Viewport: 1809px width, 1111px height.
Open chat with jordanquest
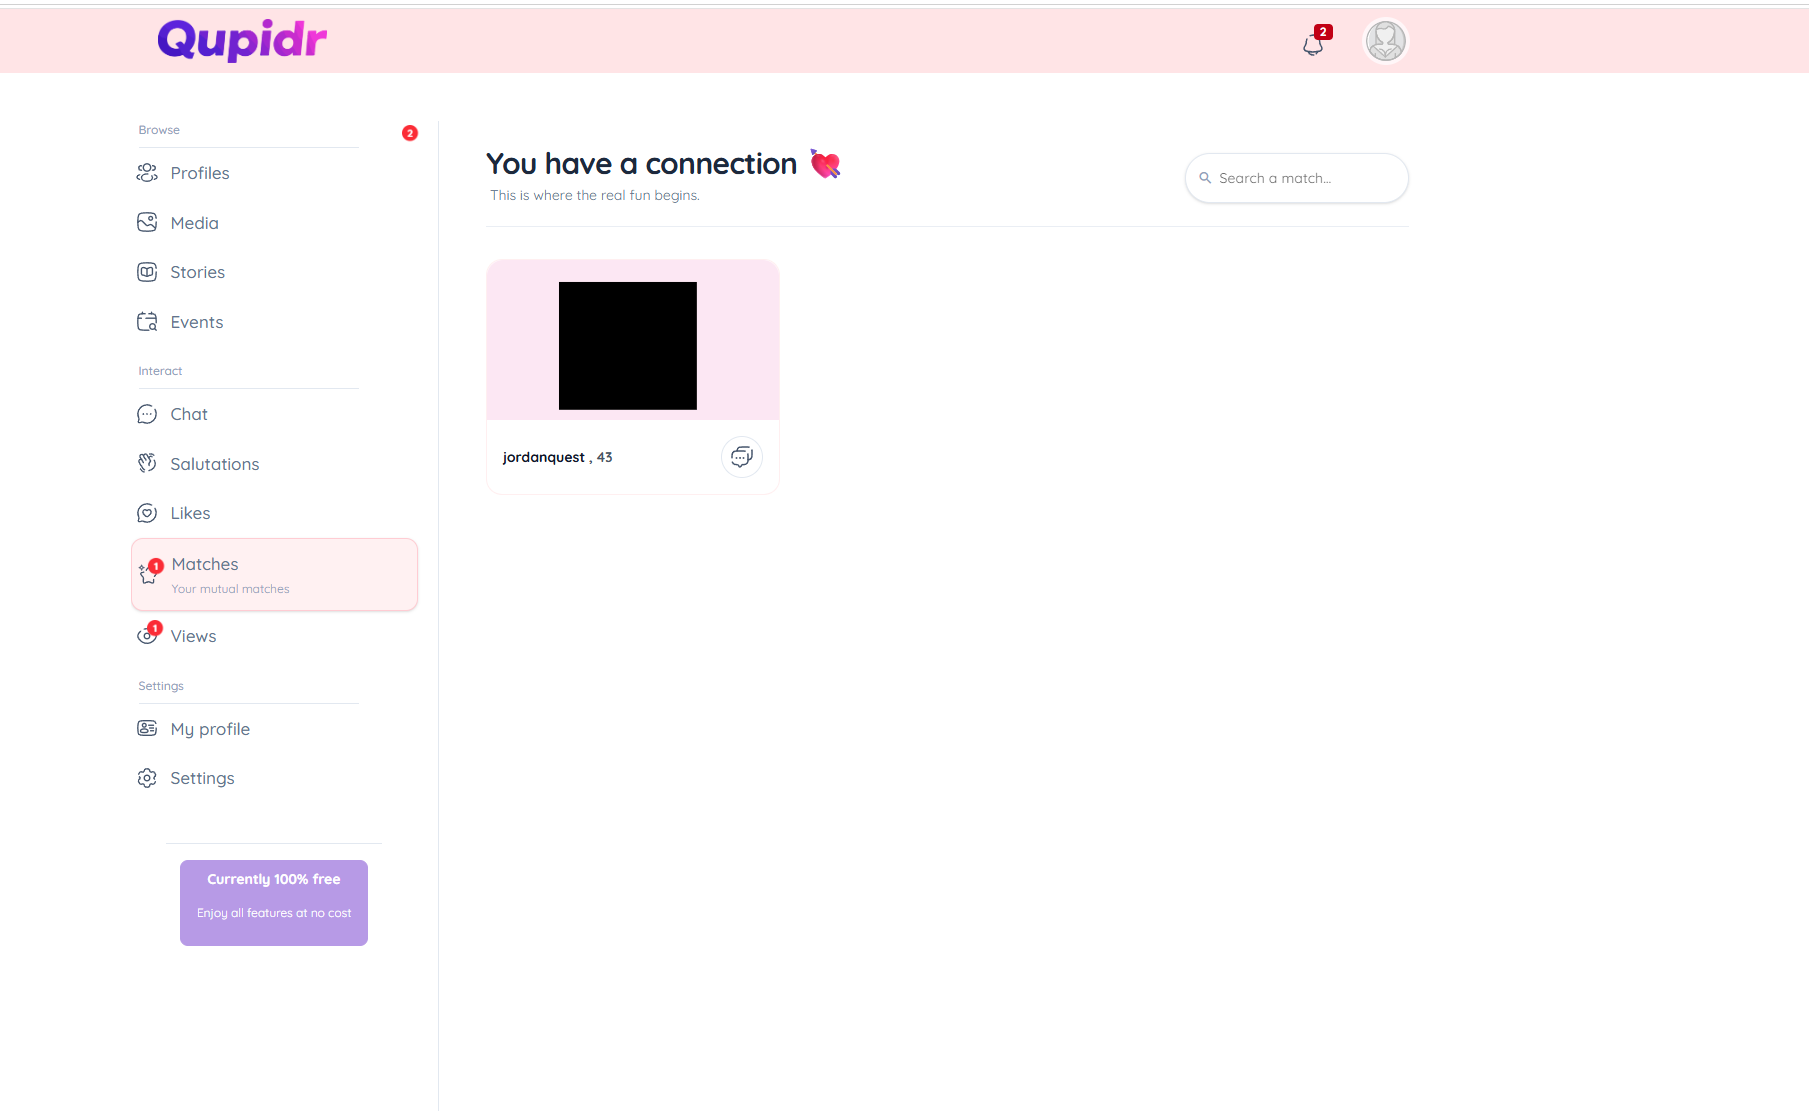[x=741, y=457]
